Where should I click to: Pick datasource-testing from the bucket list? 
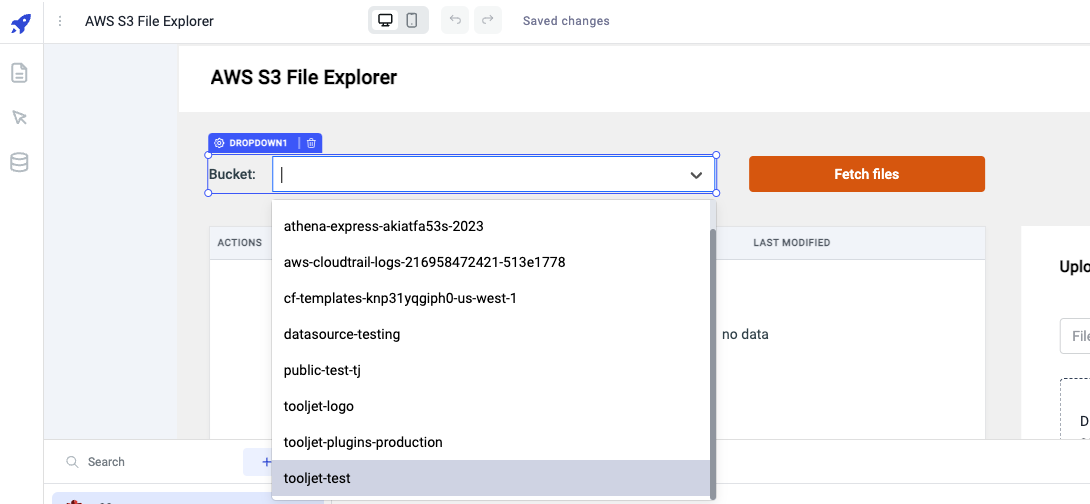342,334
